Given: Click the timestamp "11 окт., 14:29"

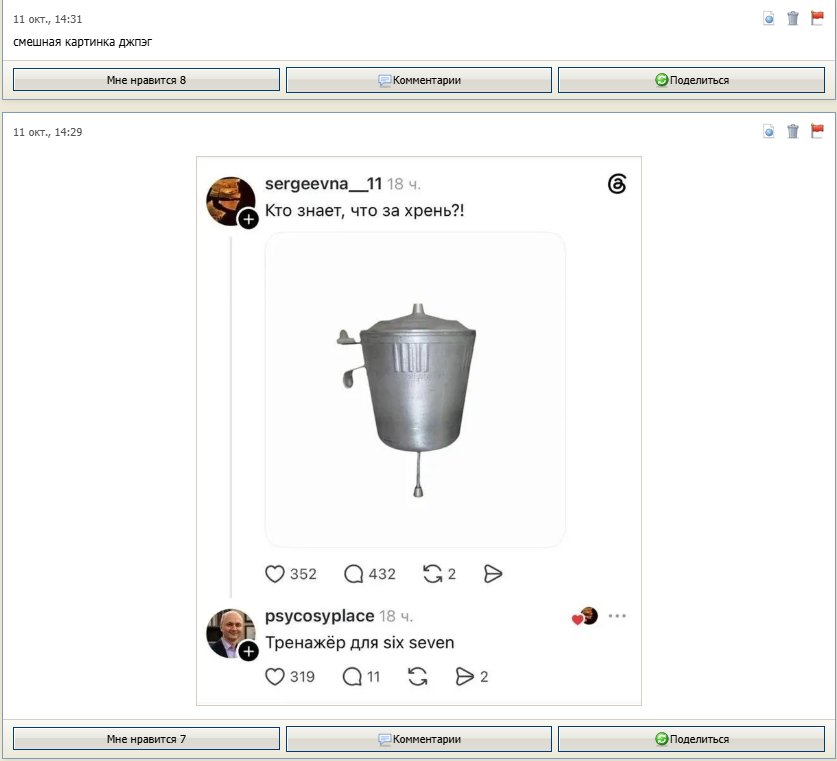Looking at the screenshot, I should click(48, 132).
